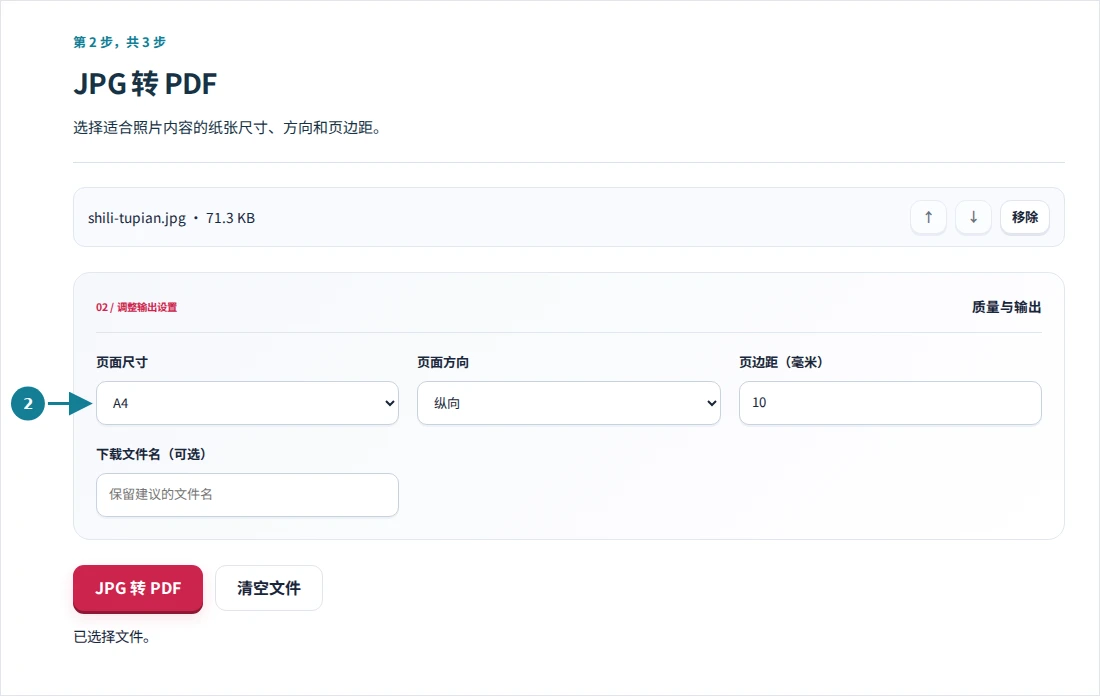
Task: Click 清空文件 button
Action: [269, 588]
